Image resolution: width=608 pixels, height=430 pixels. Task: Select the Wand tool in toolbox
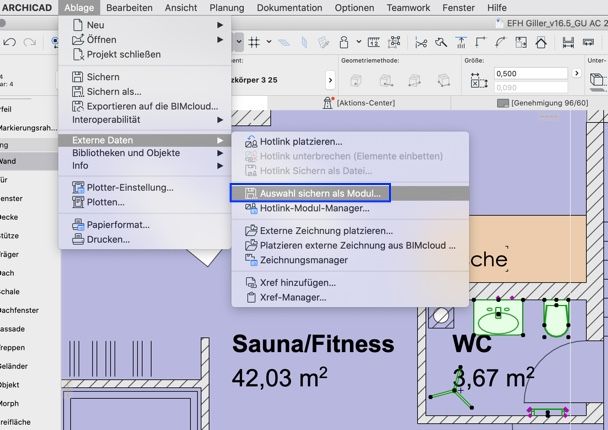10,160
